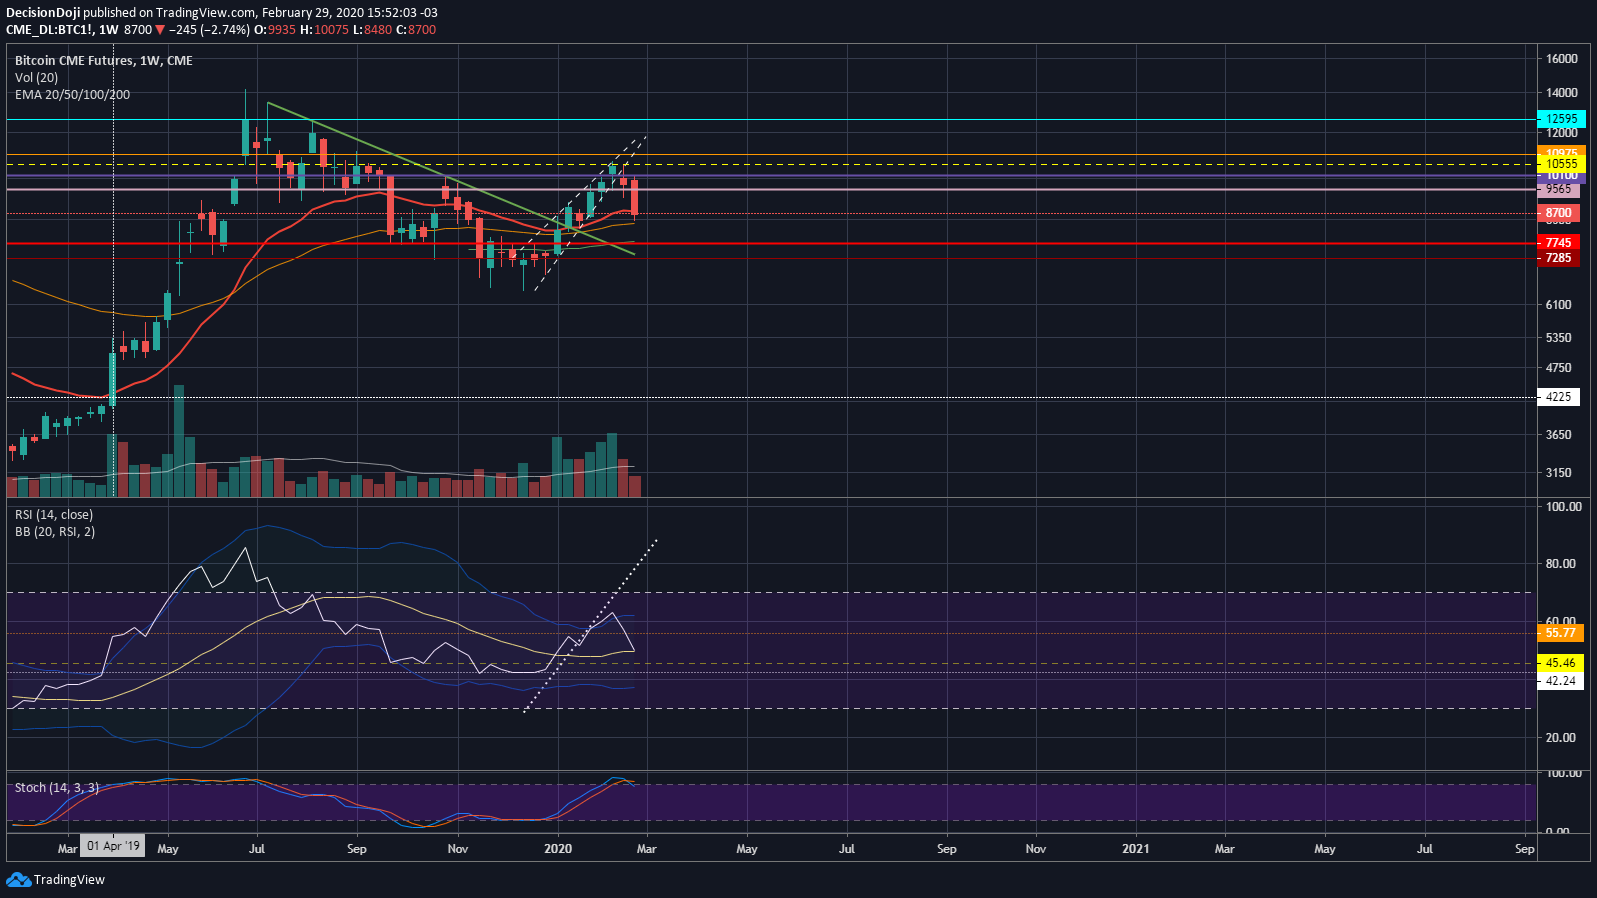Click the 9565 pink price label
The height and width of the screenshot is (898, 1597).
1559,189
